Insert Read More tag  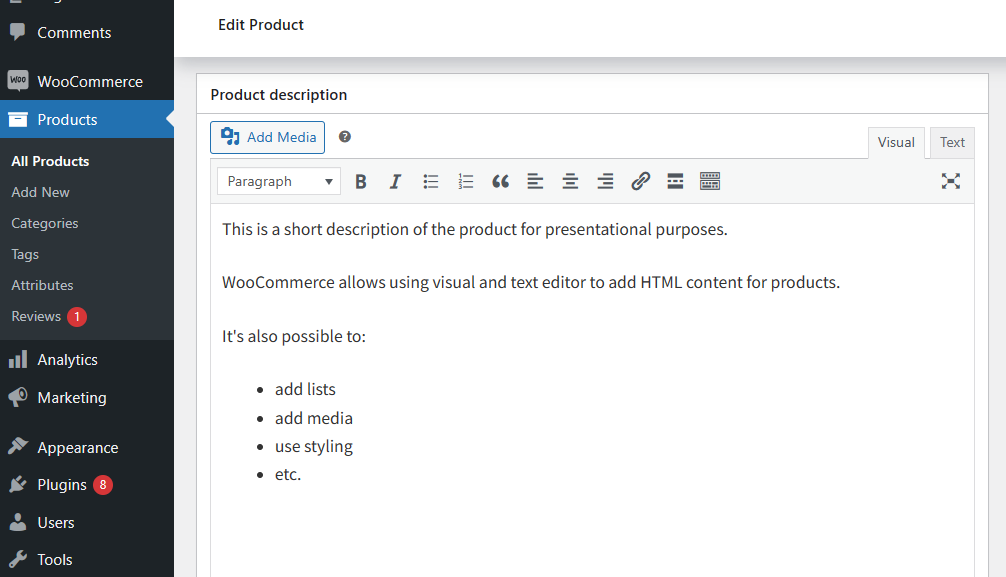(675, 182)
